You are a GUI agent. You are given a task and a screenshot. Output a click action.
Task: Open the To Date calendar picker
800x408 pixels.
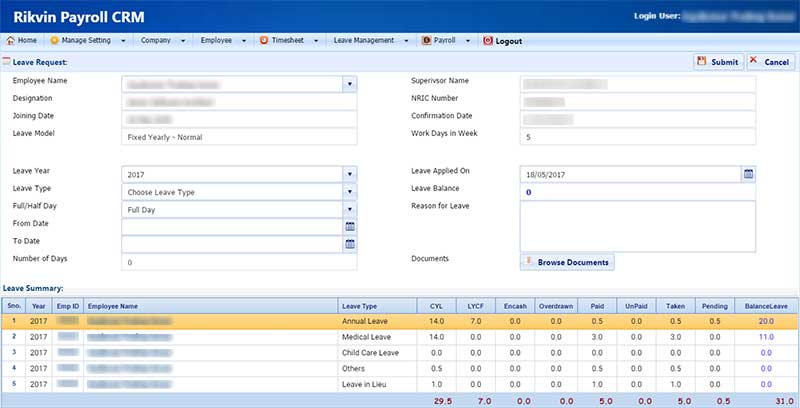(x=350, y=244)
